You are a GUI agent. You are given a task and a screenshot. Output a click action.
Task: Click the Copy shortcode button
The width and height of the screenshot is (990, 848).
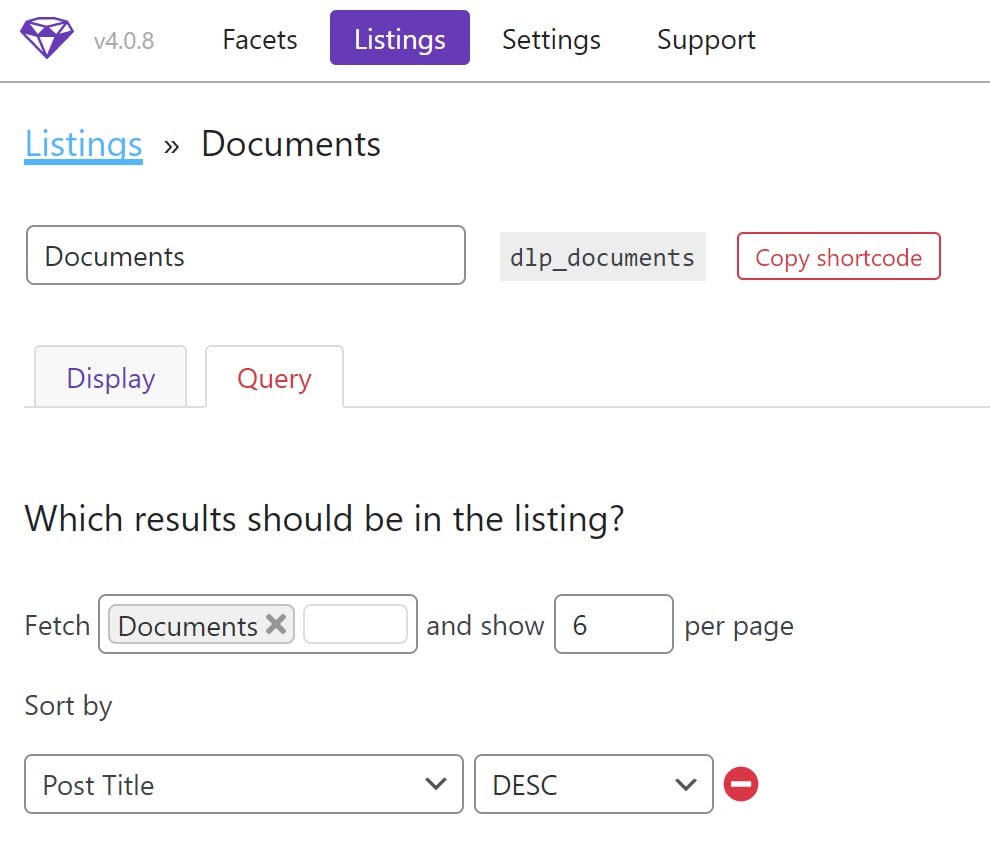pyautogui.click(x=838, y=257)
